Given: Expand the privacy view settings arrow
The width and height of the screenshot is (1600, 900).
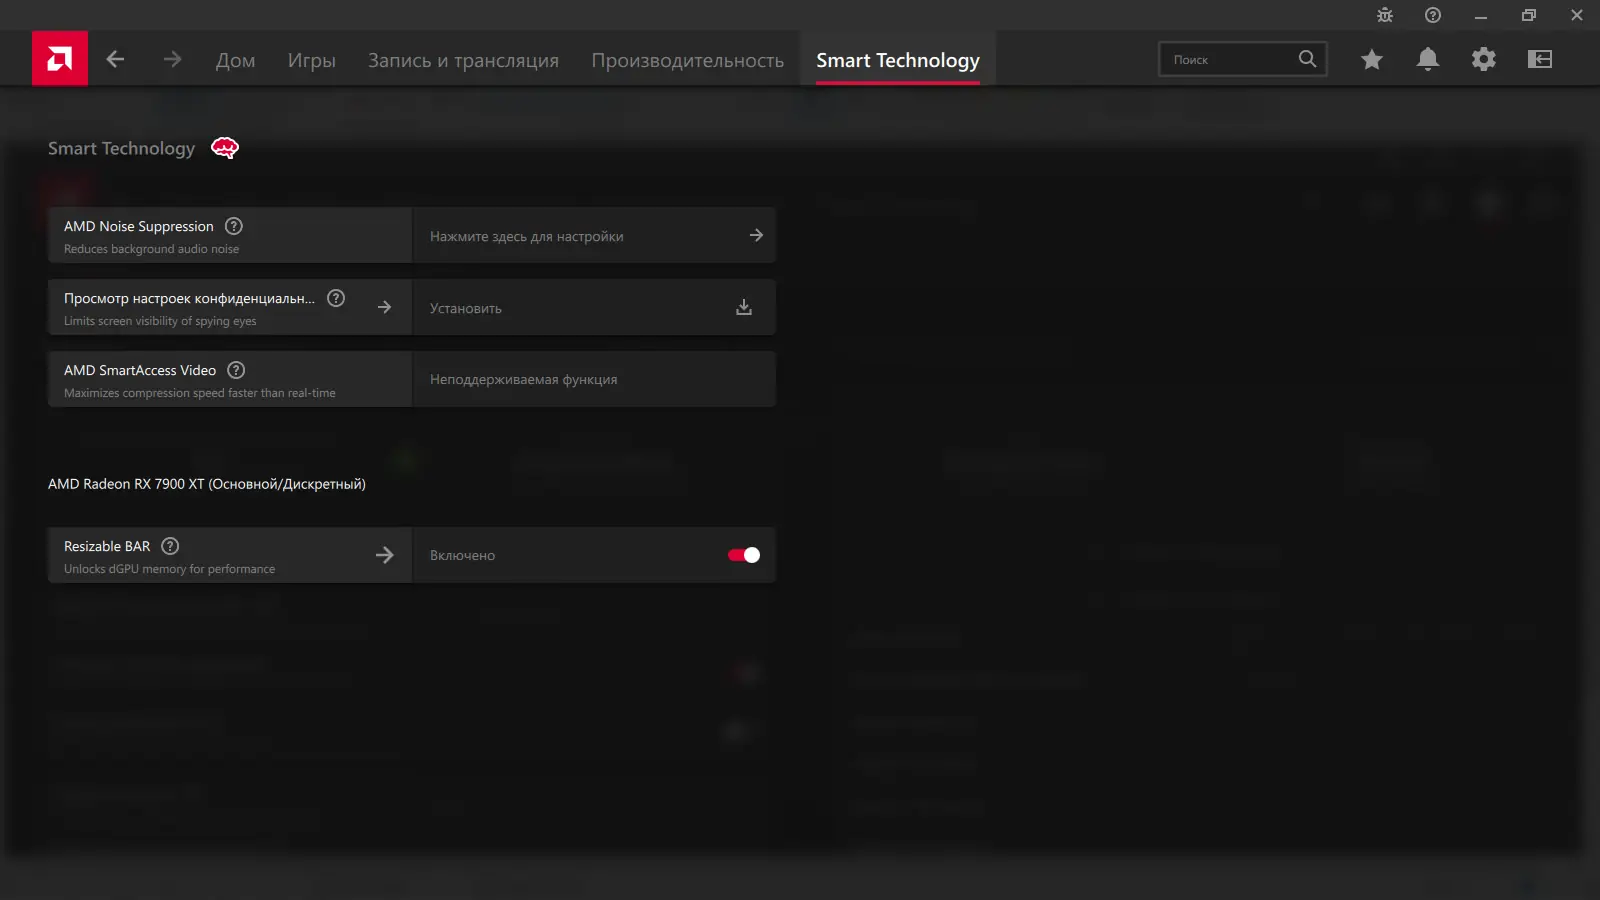Looking at the screenshot, I should pyautogui.click(x=385, y=307).
